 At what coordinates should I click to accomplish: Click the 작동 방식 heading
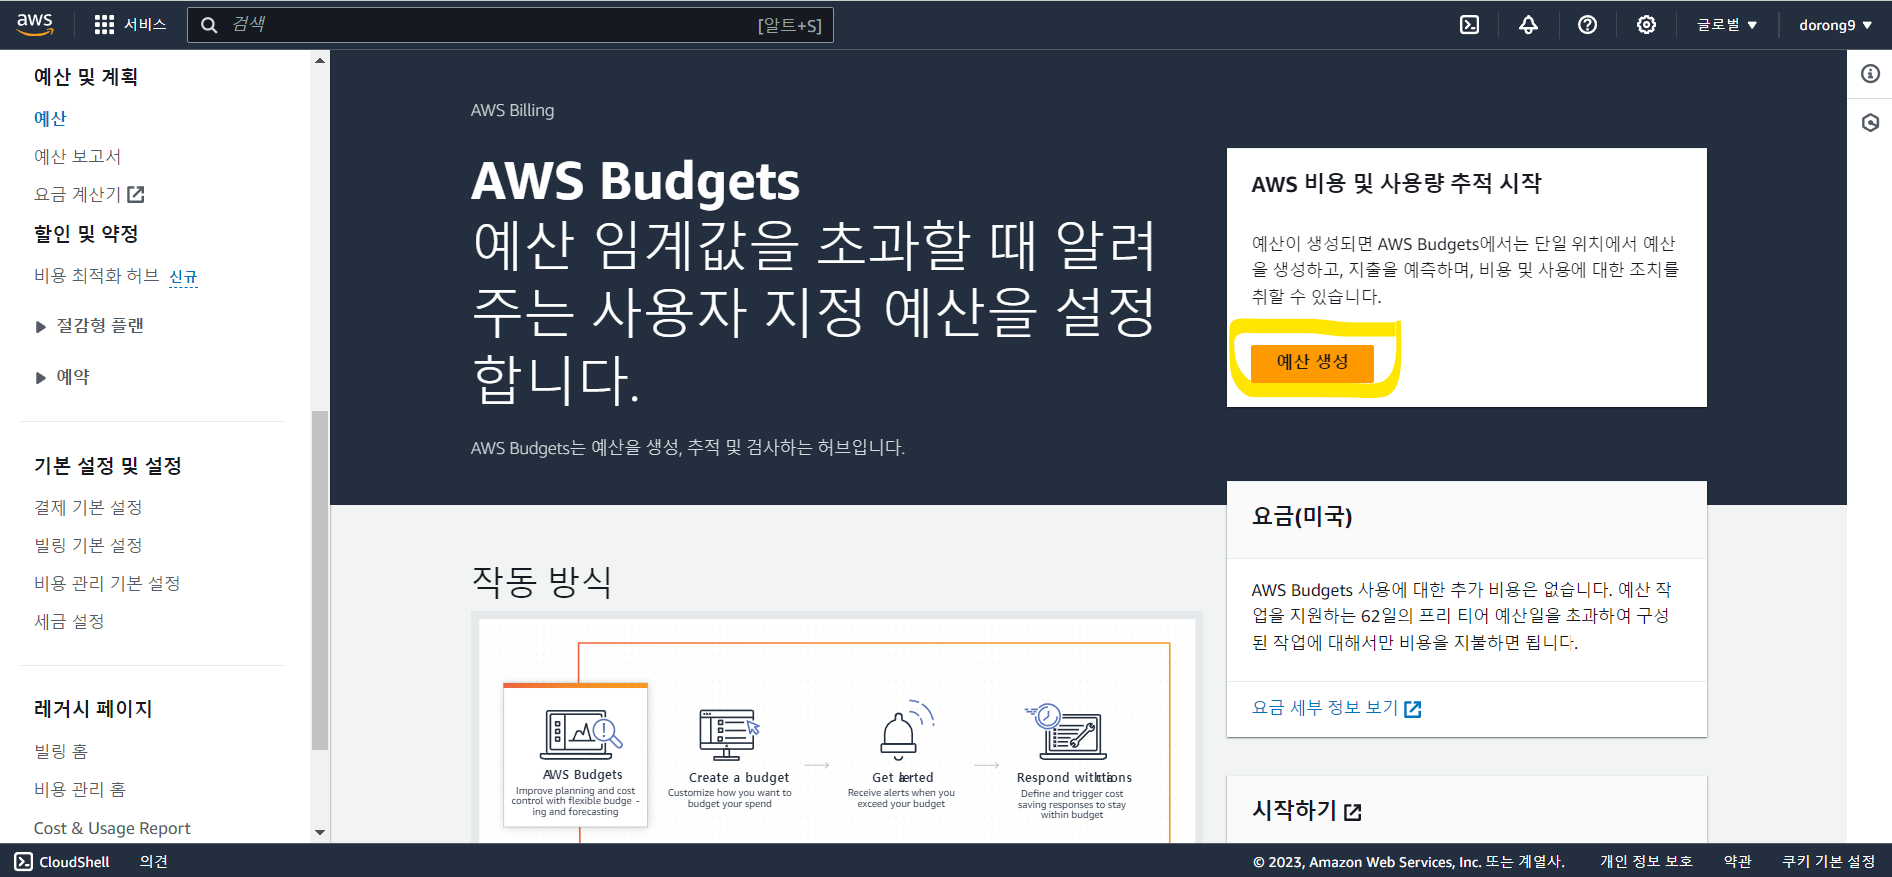point(542,581)
